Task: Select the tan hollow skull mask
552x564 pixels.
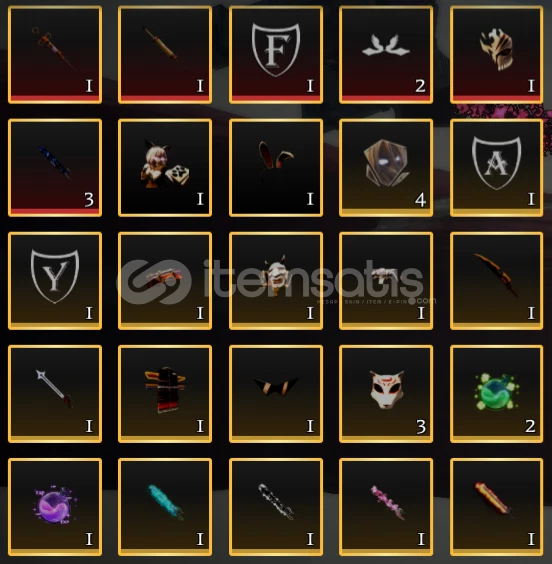Action: click(496, 55)
